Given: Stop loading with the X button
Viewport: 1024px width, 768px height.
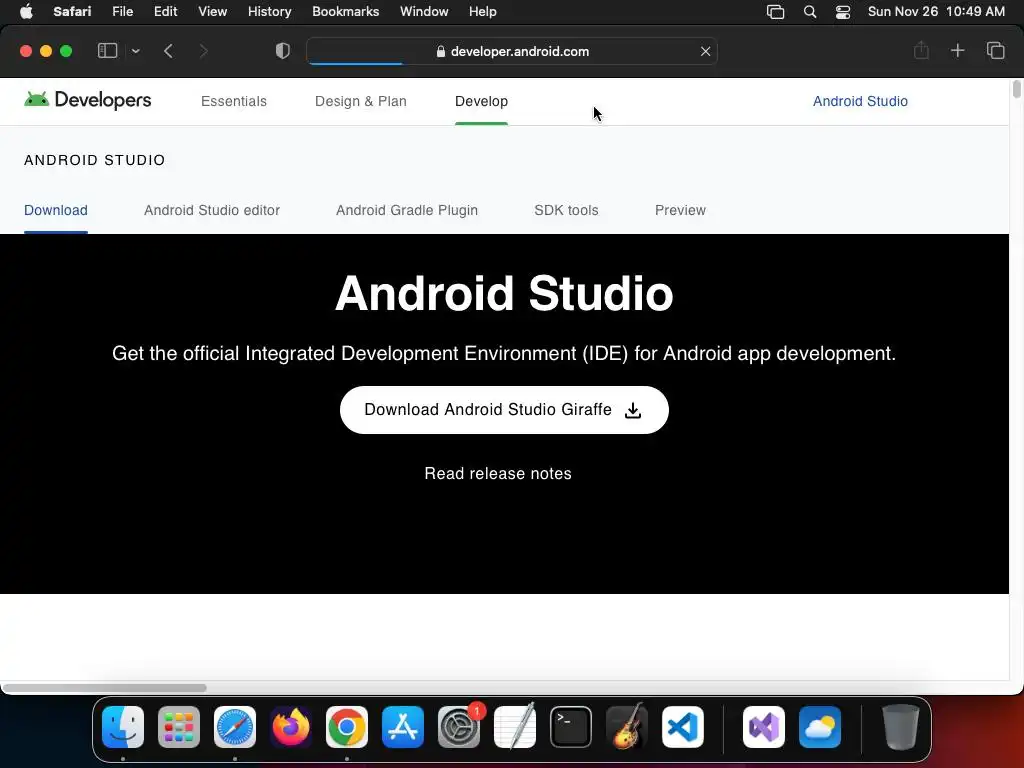Looking at the screenshot, I should pos(705,52).
